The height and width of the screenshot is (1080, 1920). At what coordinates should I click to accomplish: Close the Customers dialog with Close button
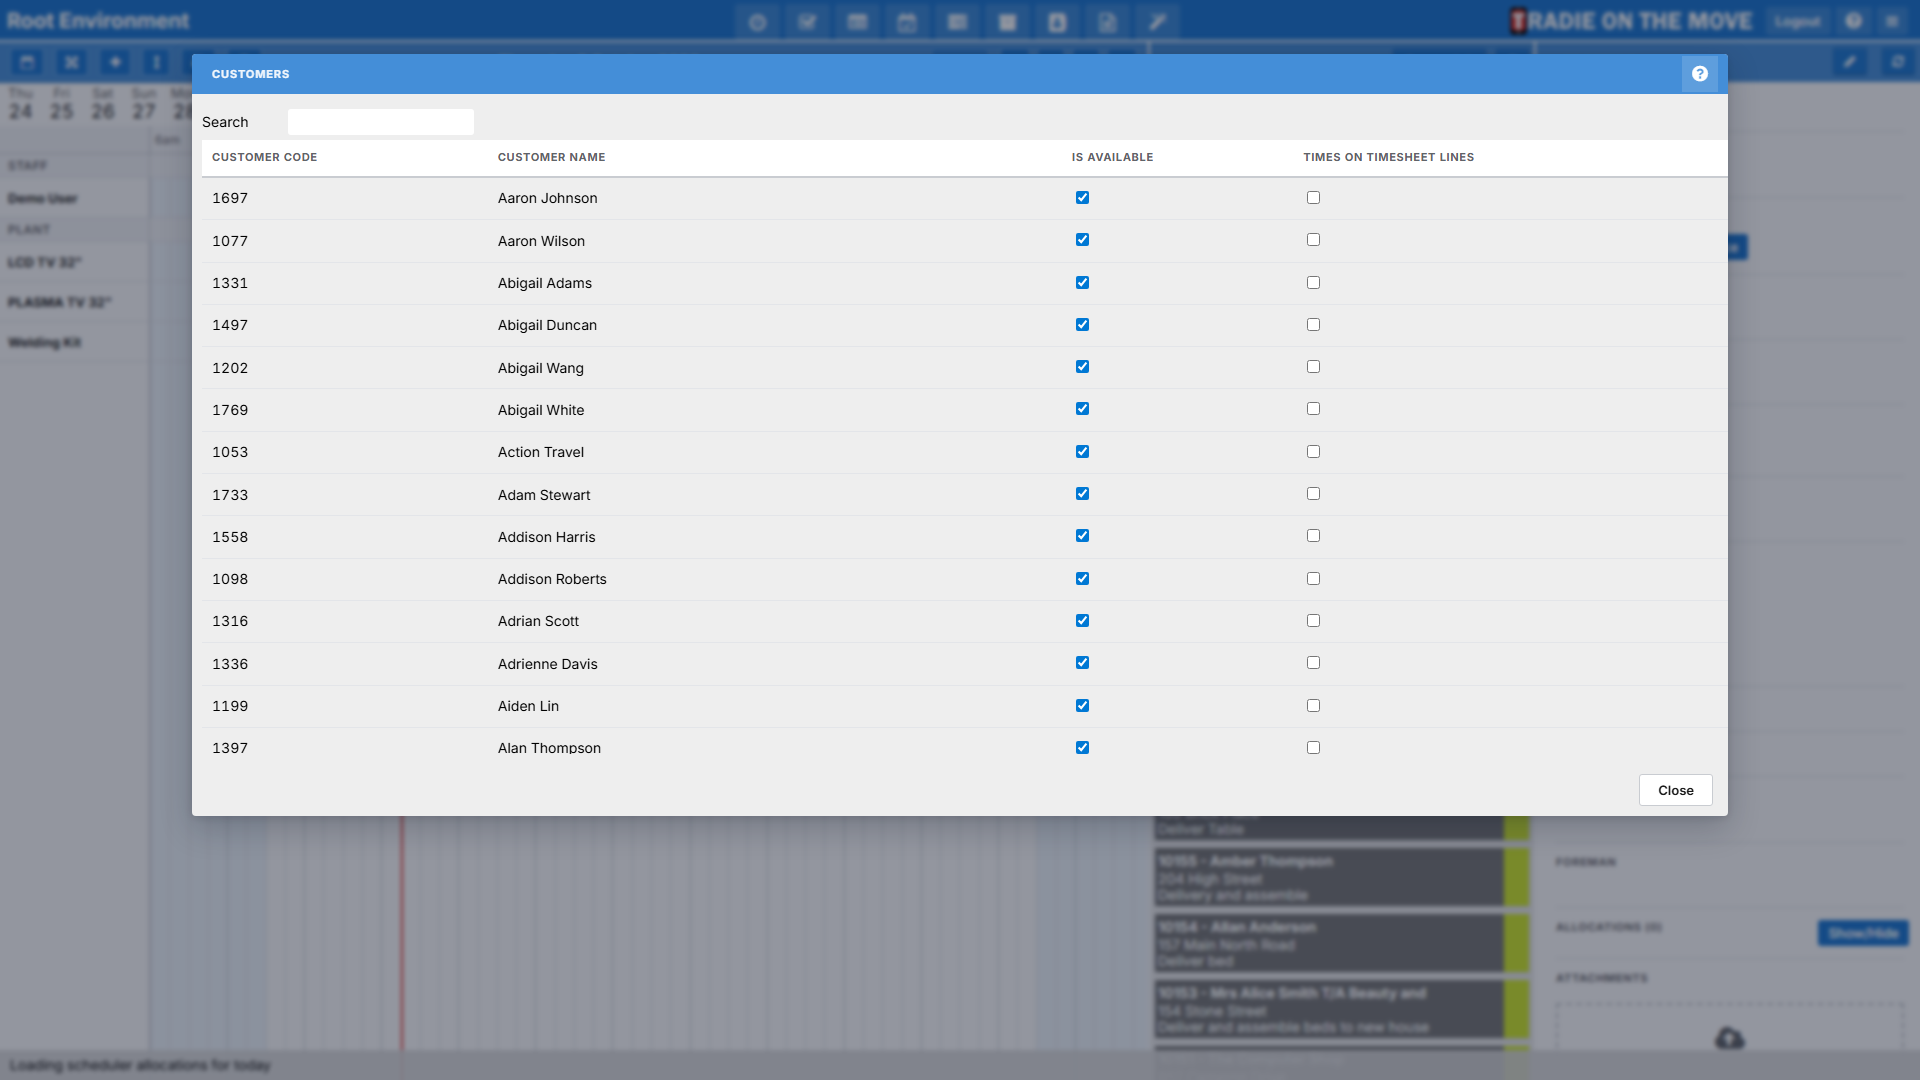pos(1675,790)
